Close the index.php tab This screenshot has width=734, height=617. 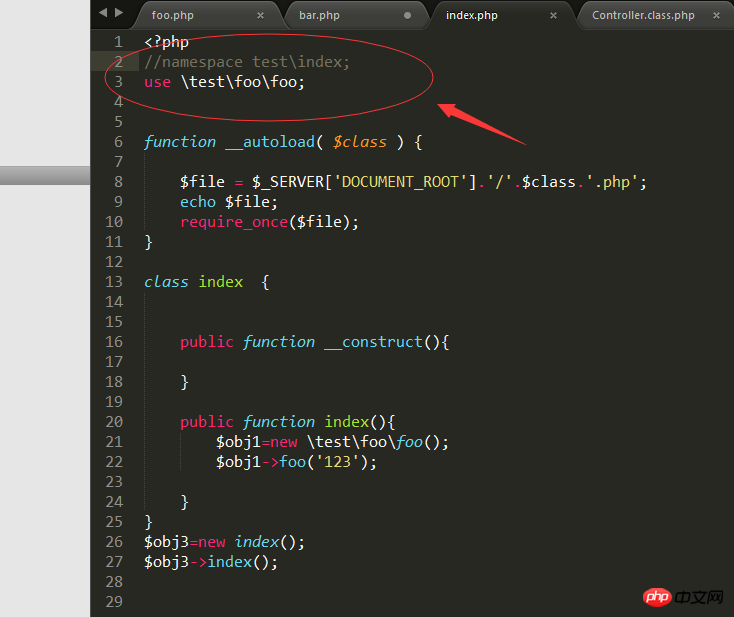(553, 15)
